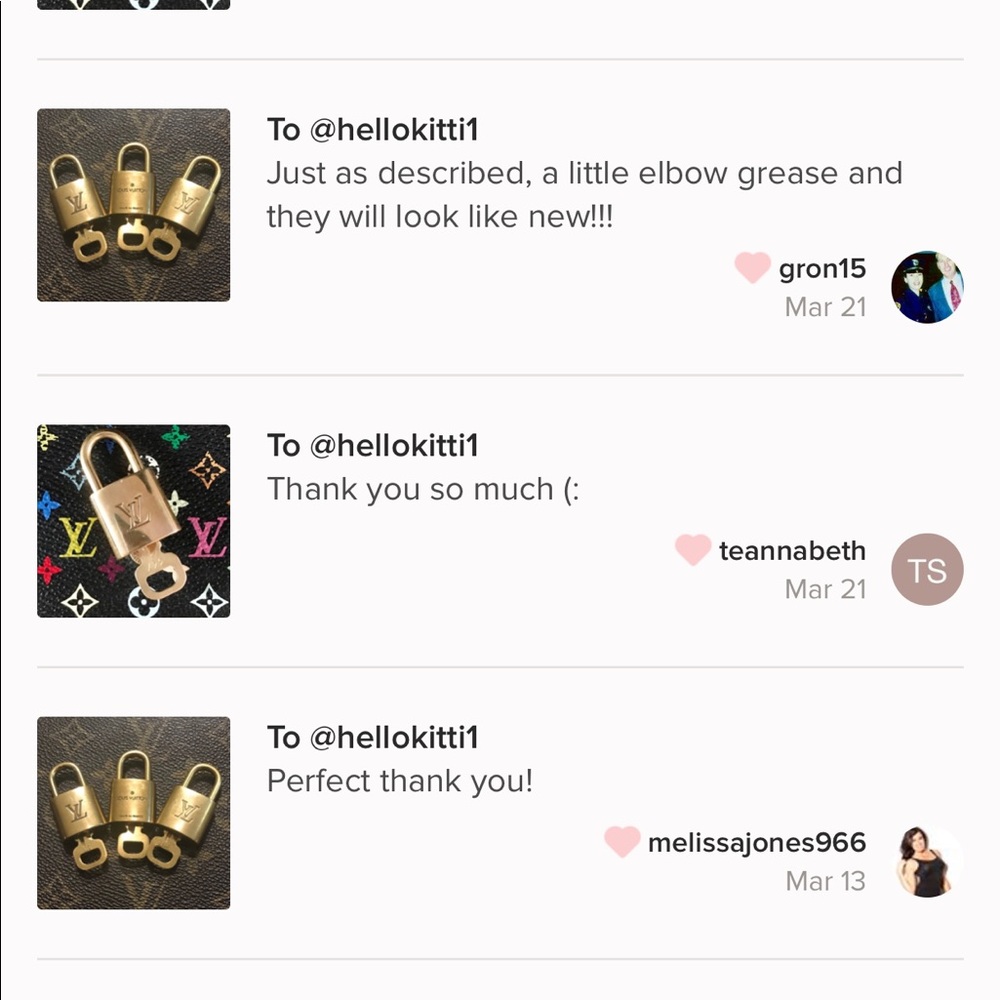The height and width of the screenshot is (1000, 1000).
Task: Tap @hellokitti1 in the "Thank you so much" note
Action: [x=394, y=446]
